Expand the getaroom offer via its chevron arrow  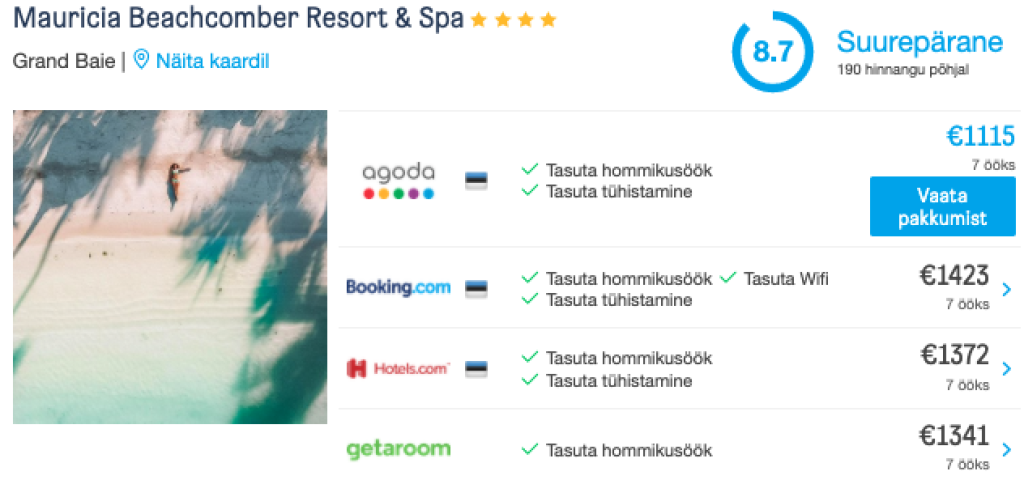coord(1006,449)
